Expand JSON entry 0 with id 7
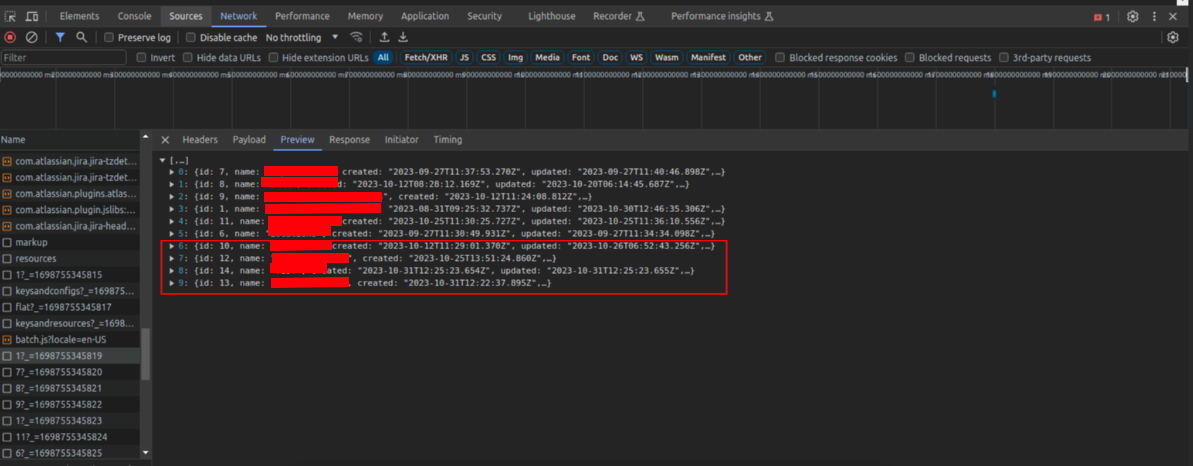The height and width of the screenshot is (466, 1193). [172, 172]
